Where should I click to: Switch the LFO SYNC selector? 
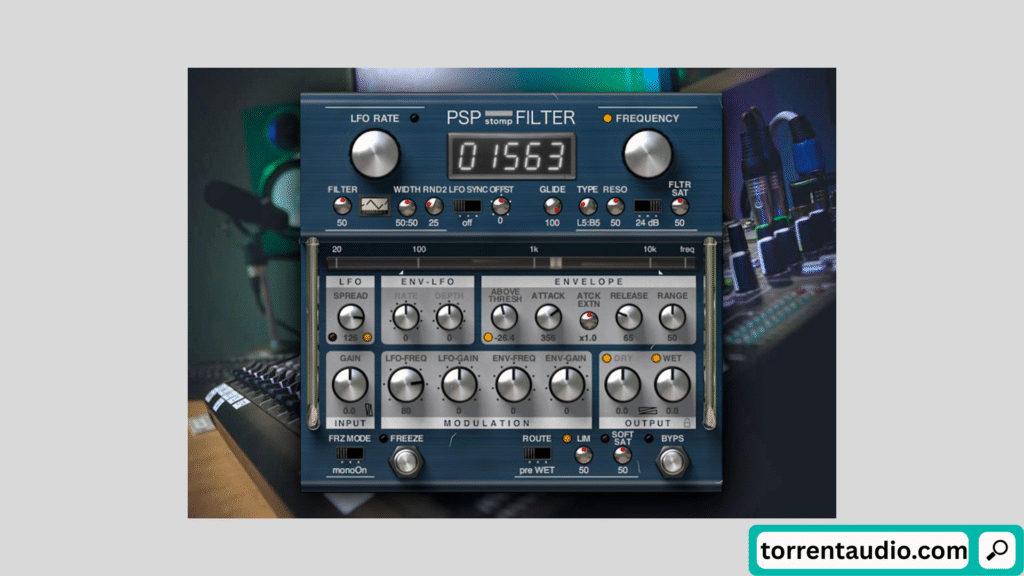pyautogui.click(x=466, y=206)
